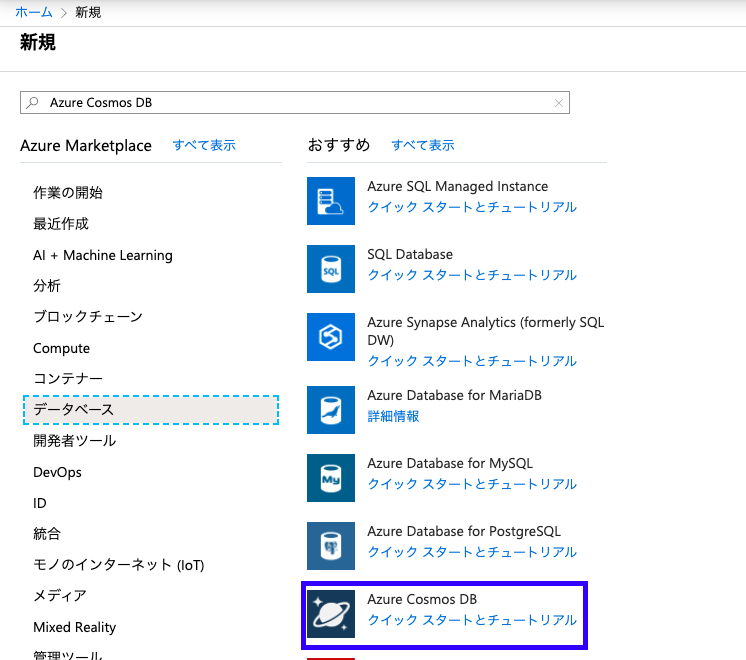This screenshot has height=660, width=746.
Task: Select AI + Machine Learning category
Action: 103,255
